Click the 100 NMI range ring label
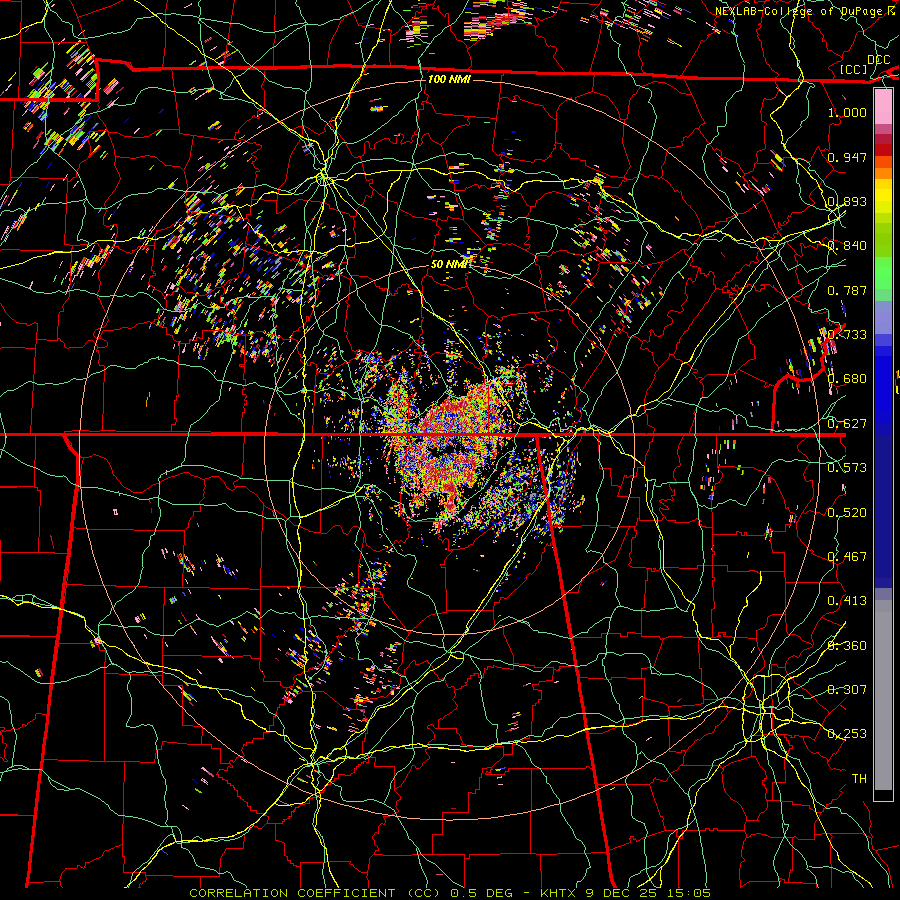Viewport: 900px width, 900px height. [449, 79]
